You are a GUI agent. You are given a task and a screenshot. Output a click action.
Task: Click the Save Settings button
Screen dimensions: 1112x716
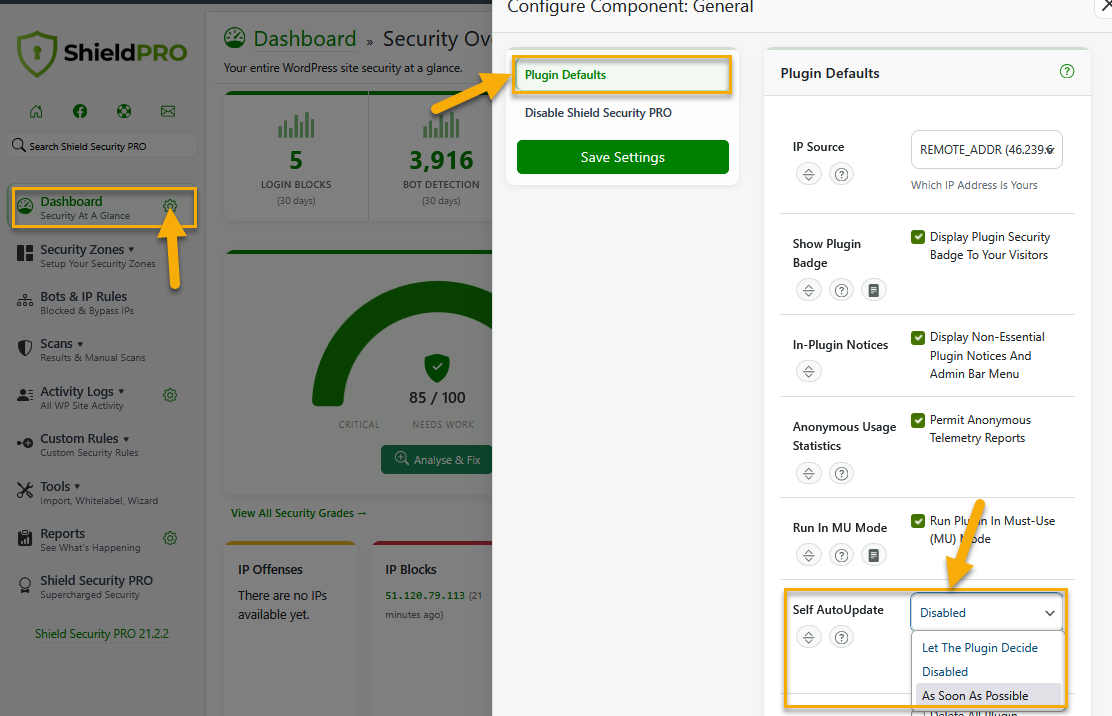[623, 157]
